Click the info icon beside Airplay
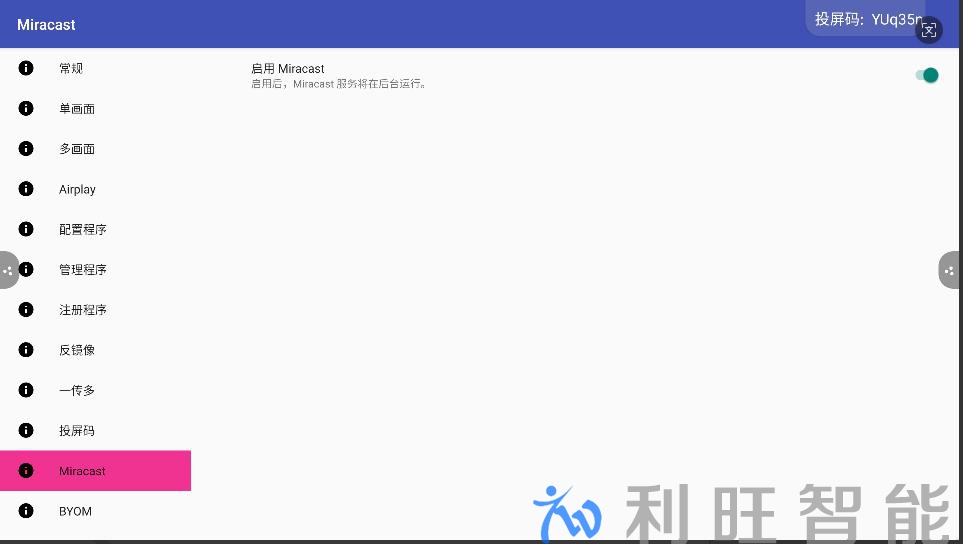Image resolution: width=963 pixels, height=544 pixels. [26, 189]
